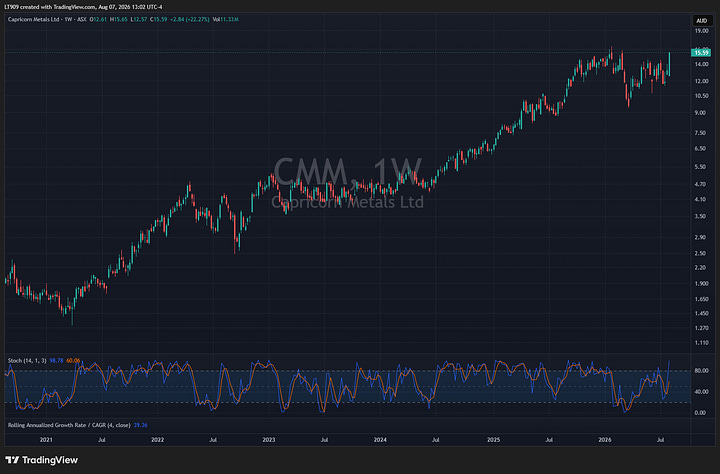Select the Rolling Annualized Growth Rate / CAGR legend

pos(69,425)
